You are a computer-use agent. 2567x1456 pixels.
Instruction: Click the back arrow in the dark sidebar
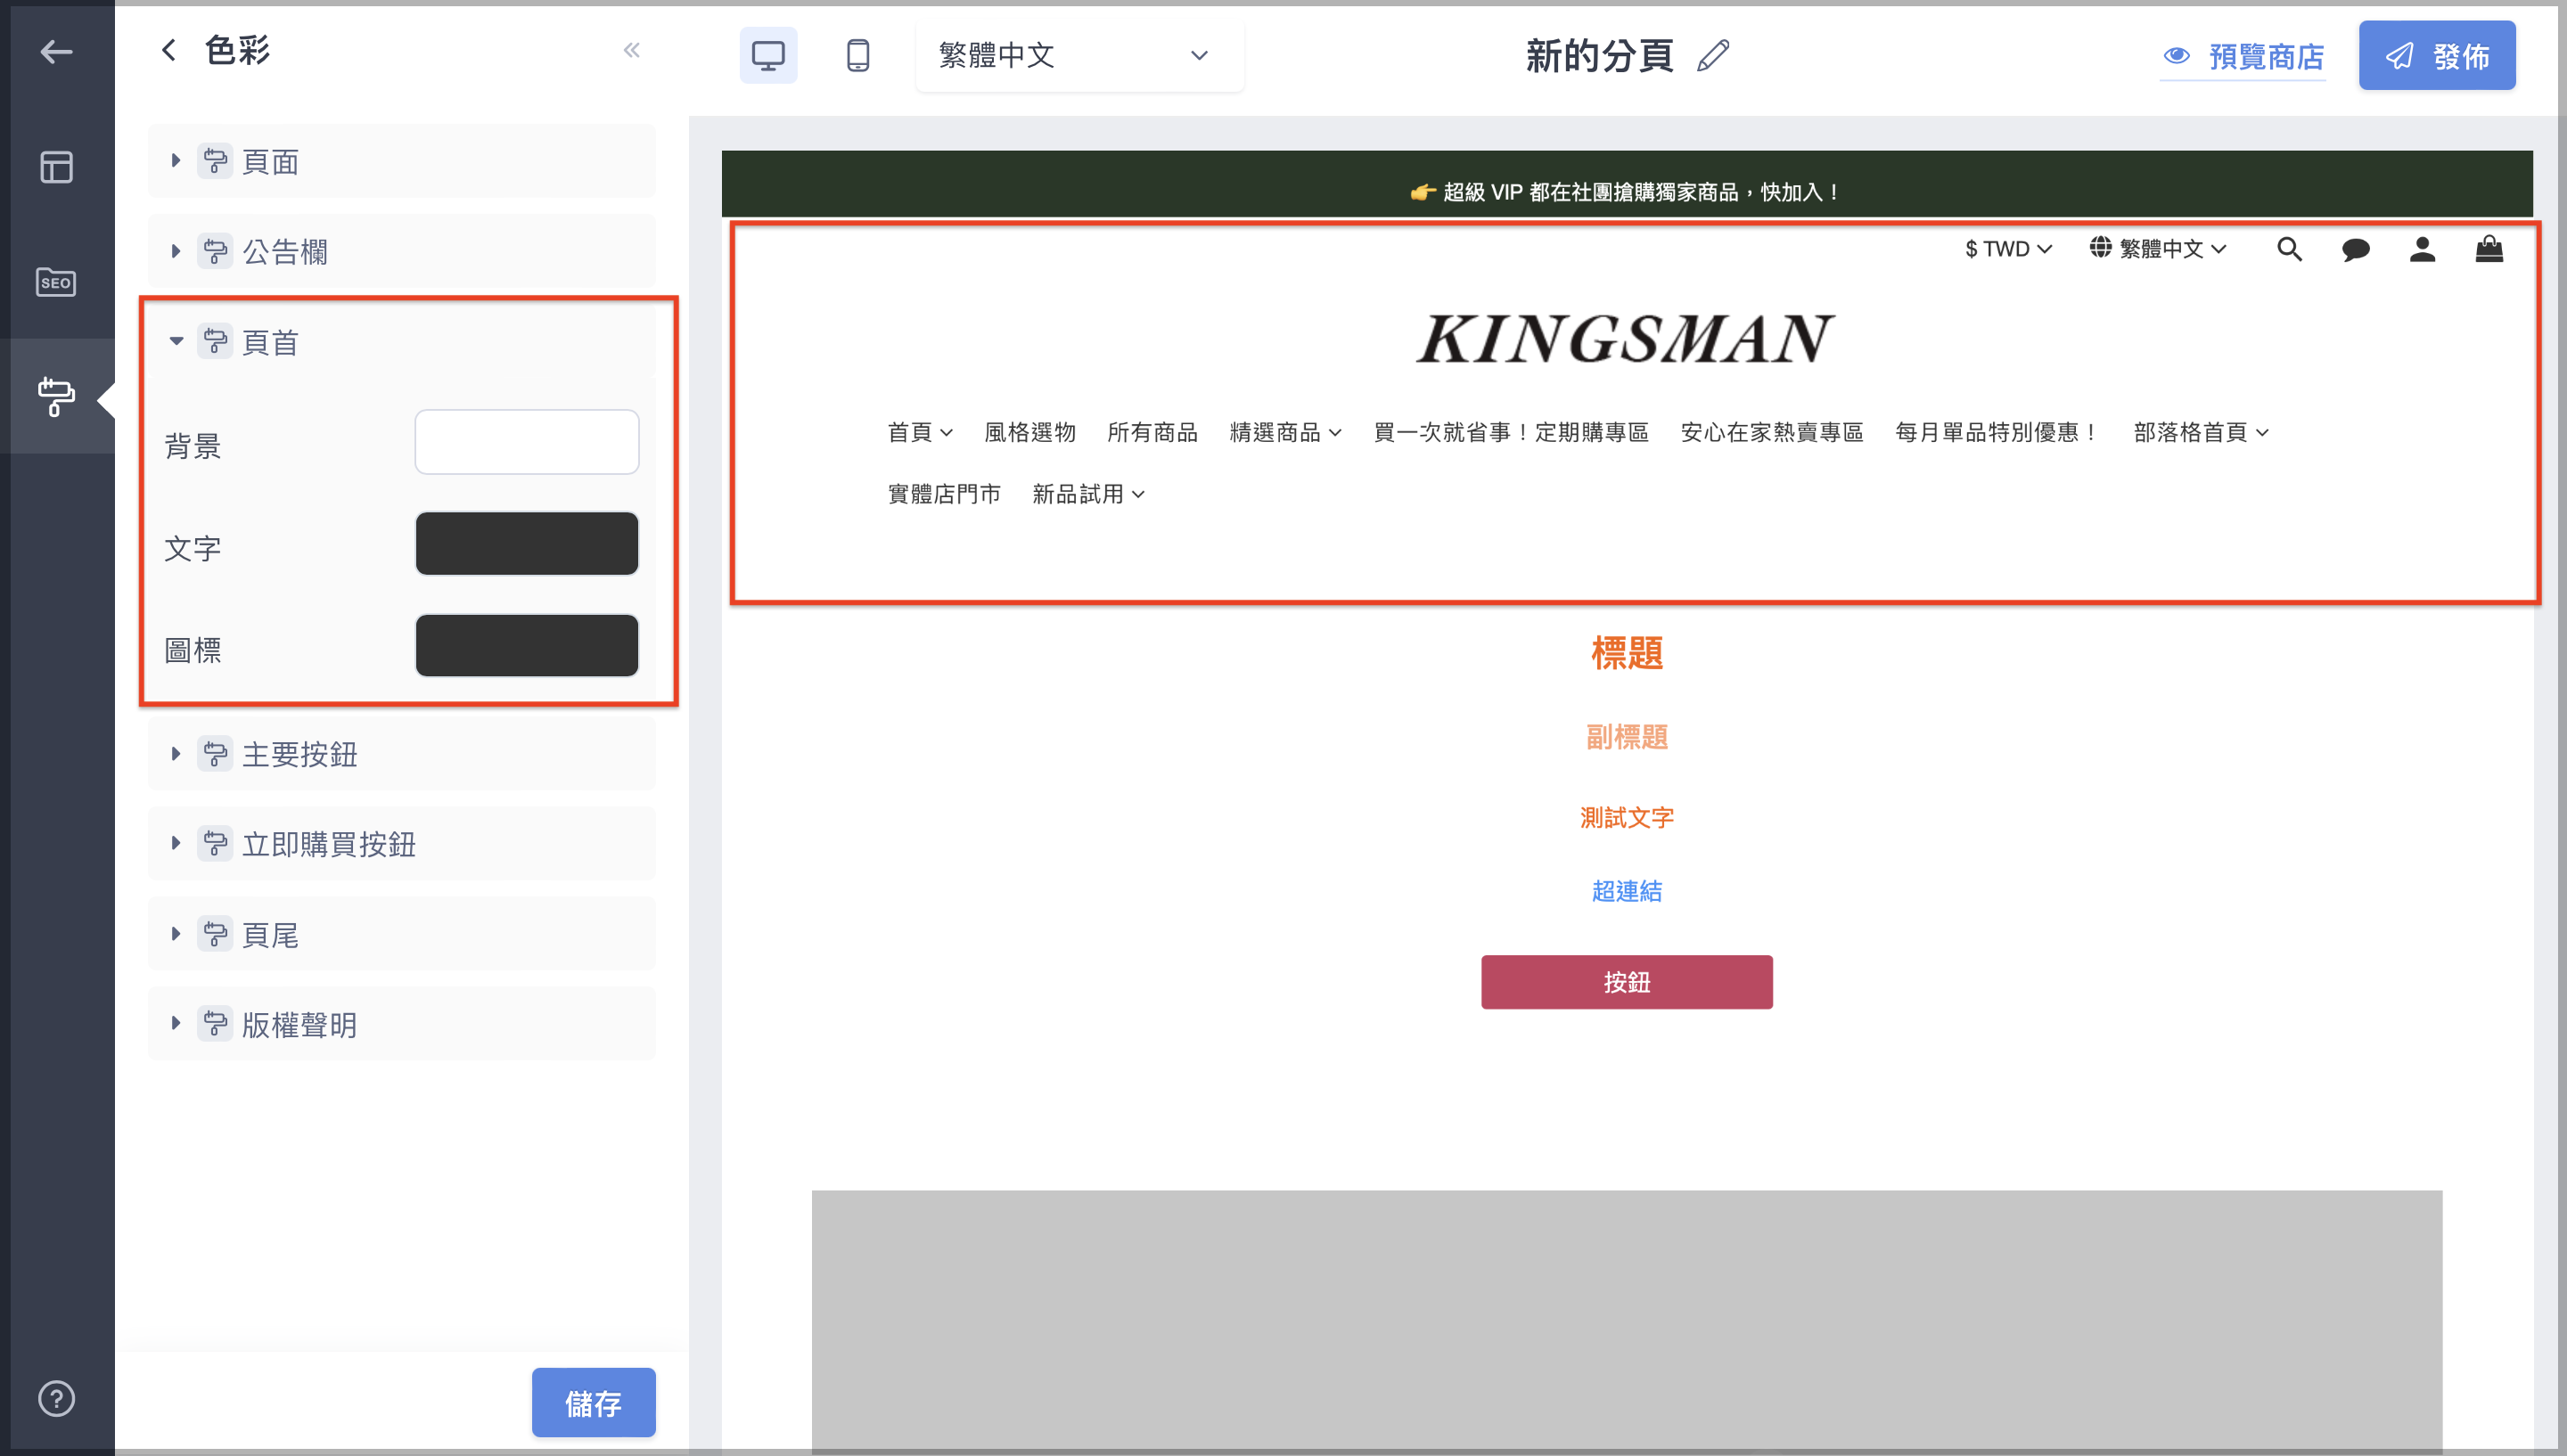click(x=56, y=52)
